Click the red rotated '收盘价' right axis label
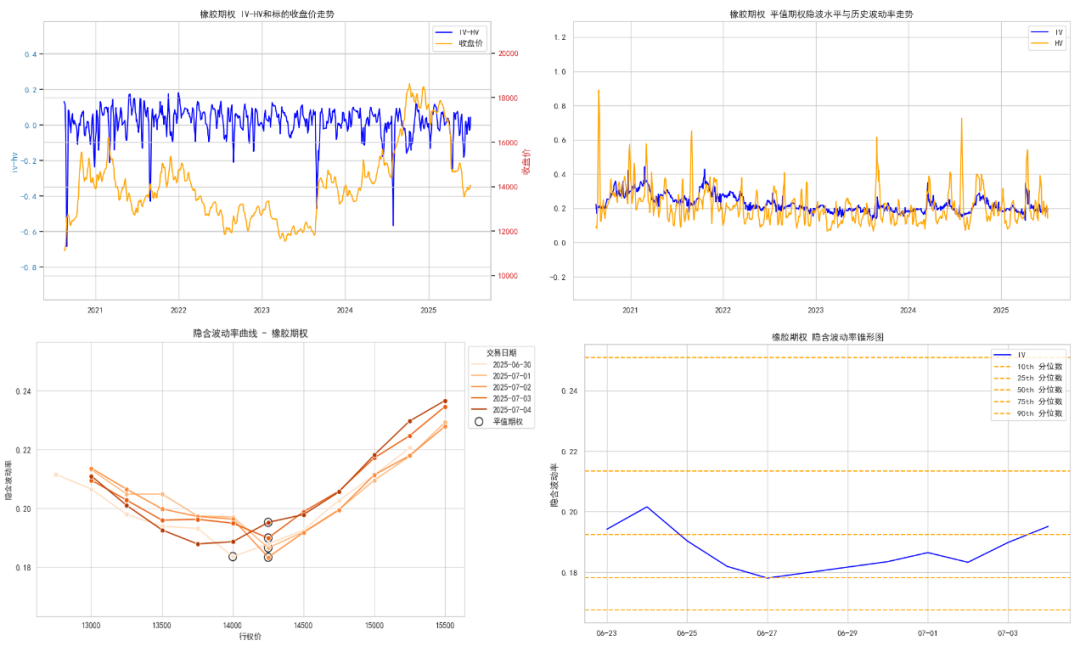The width and height of the screenshot is (1080, 646). (526, 162)
